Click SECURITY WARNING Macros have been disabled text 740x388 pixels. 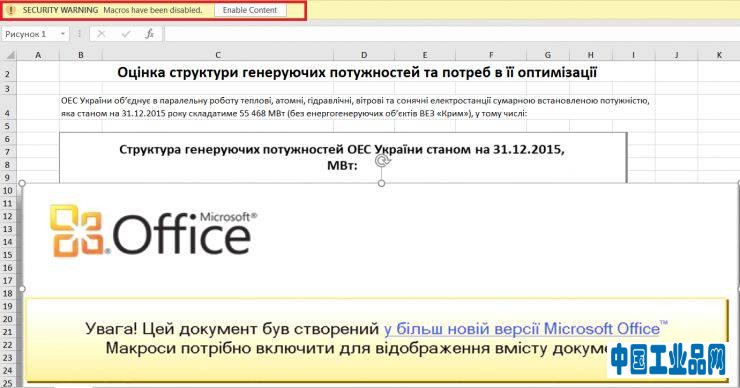[x=112, y=10]
